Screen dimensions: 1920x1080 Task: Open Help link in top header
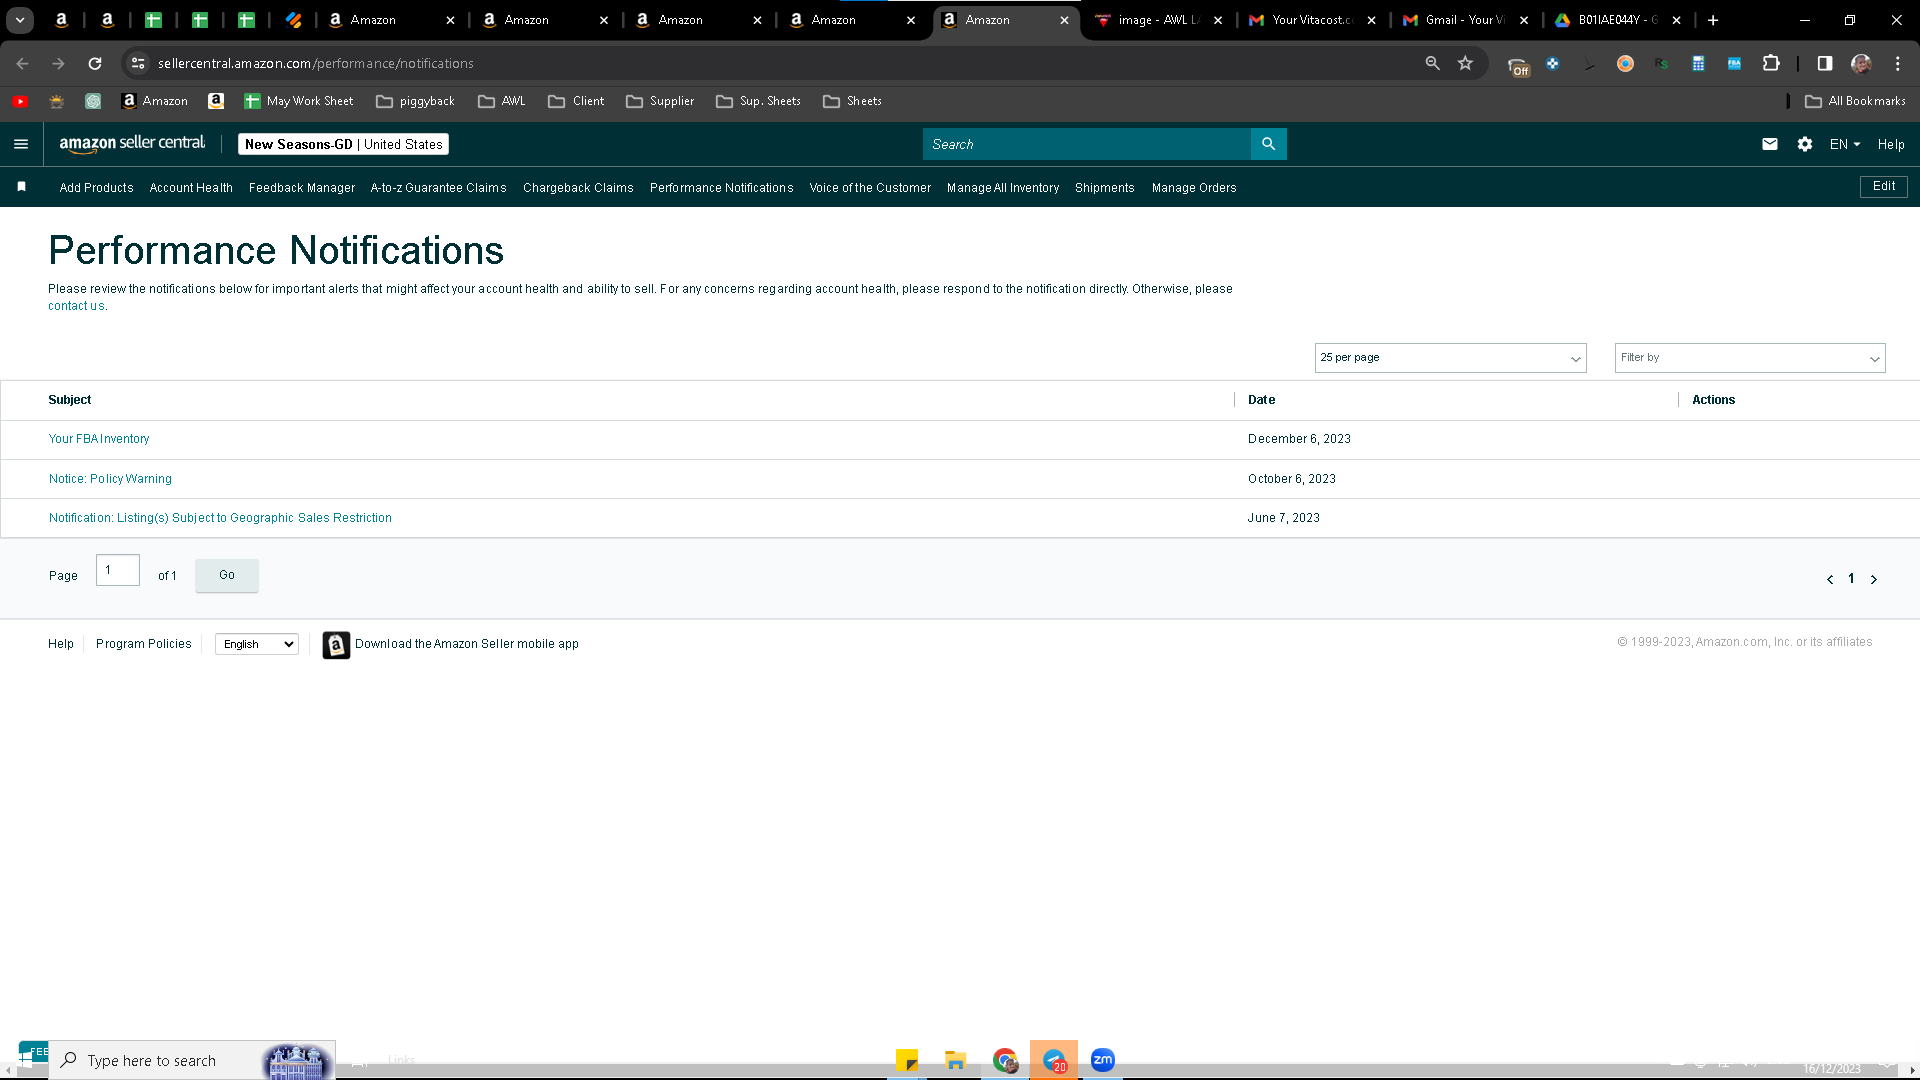coord(1891,144)
